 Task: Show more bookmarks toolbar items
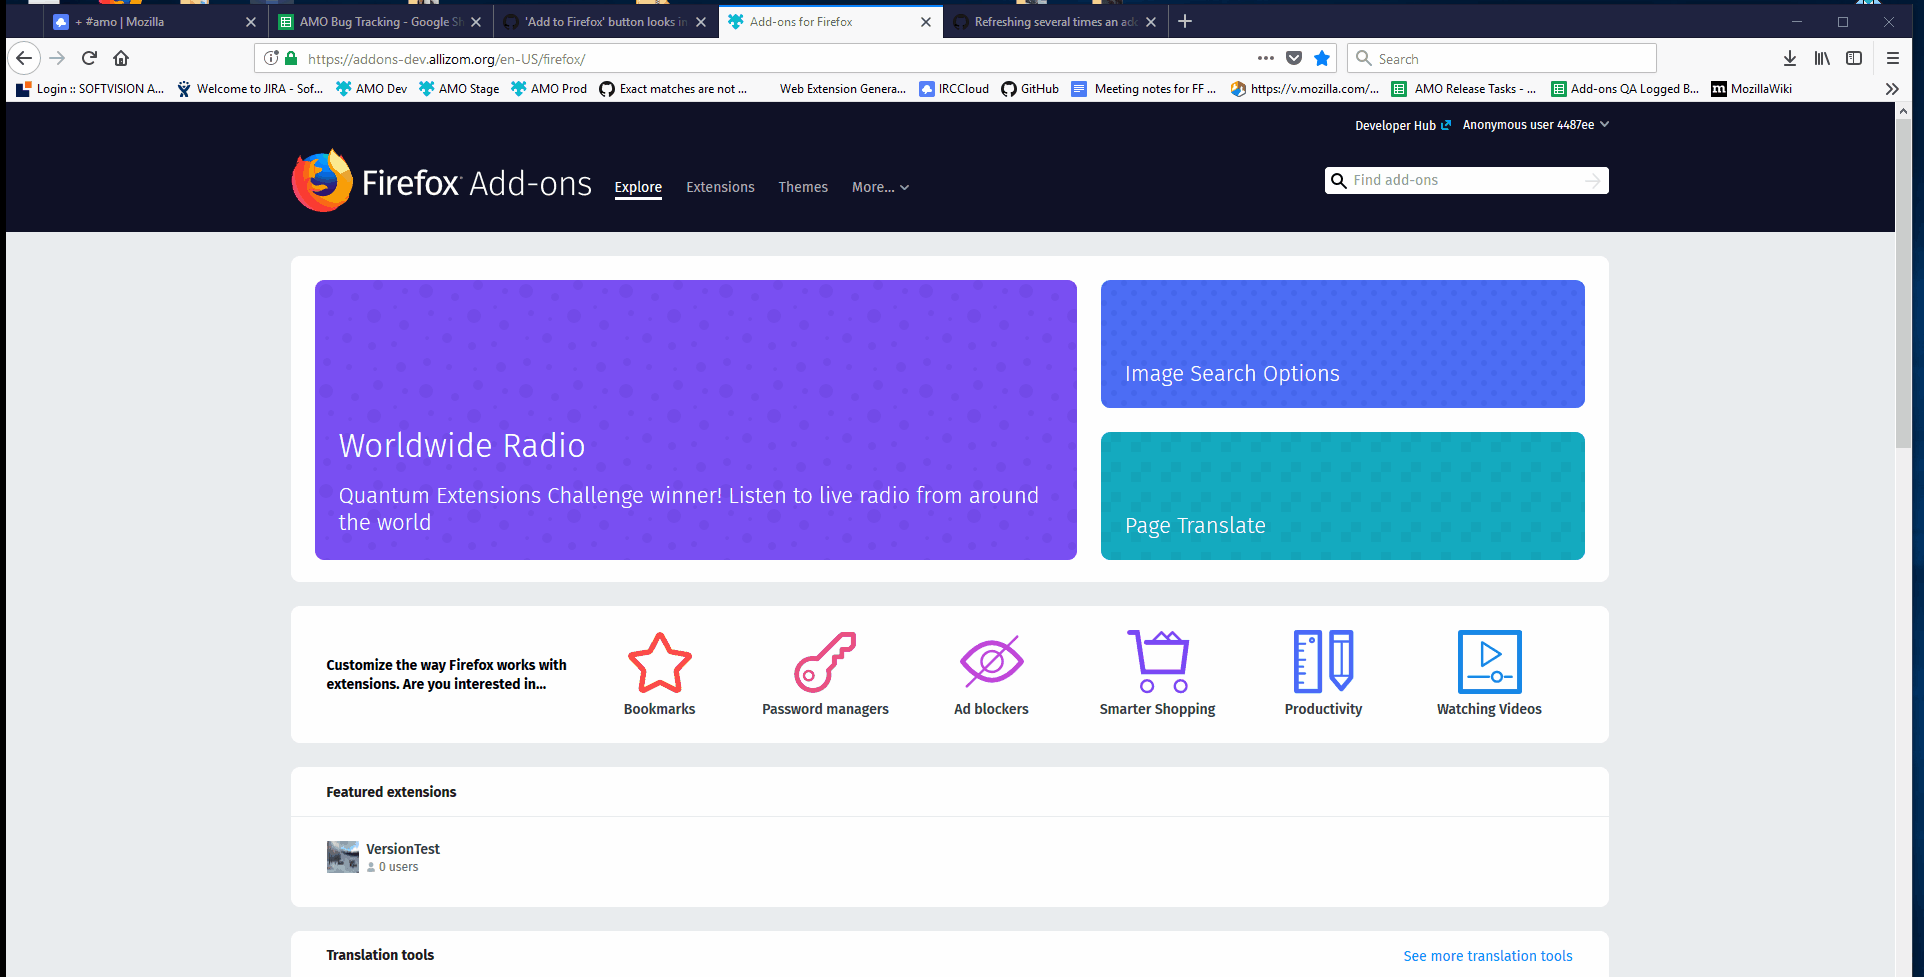pos(1892,89)
